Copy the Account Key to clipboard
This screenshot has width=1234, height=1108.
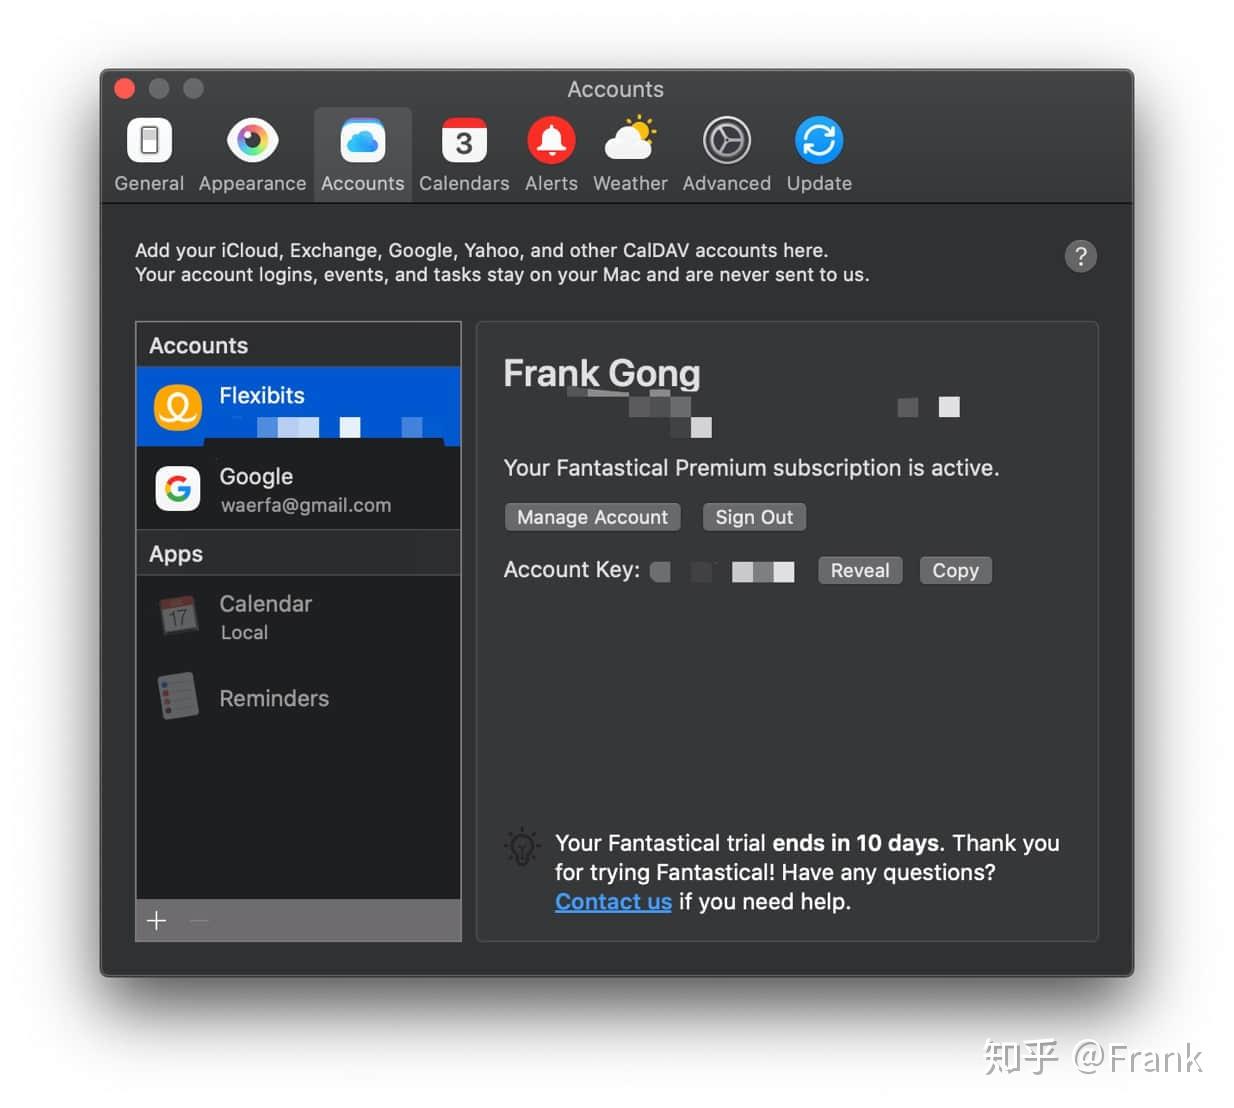955,570
